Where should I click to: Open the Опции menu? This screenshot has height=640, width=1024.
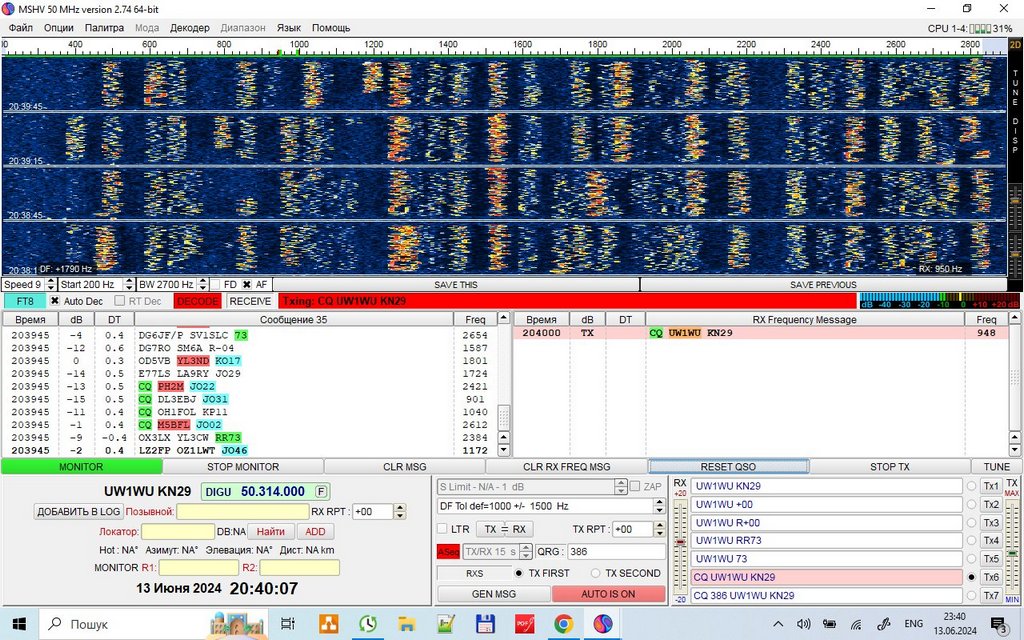58,27
